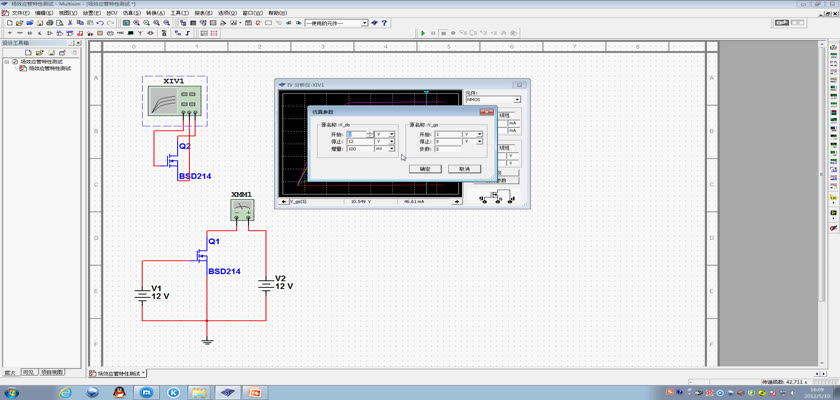Click the Internet Explorer taskbar icon

(65, 393)
